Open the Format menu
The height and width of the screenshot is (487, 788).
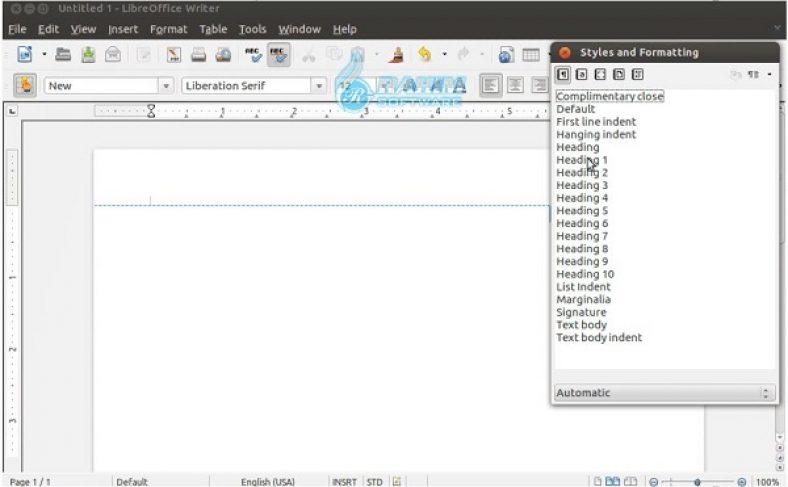tap(168, 29)
